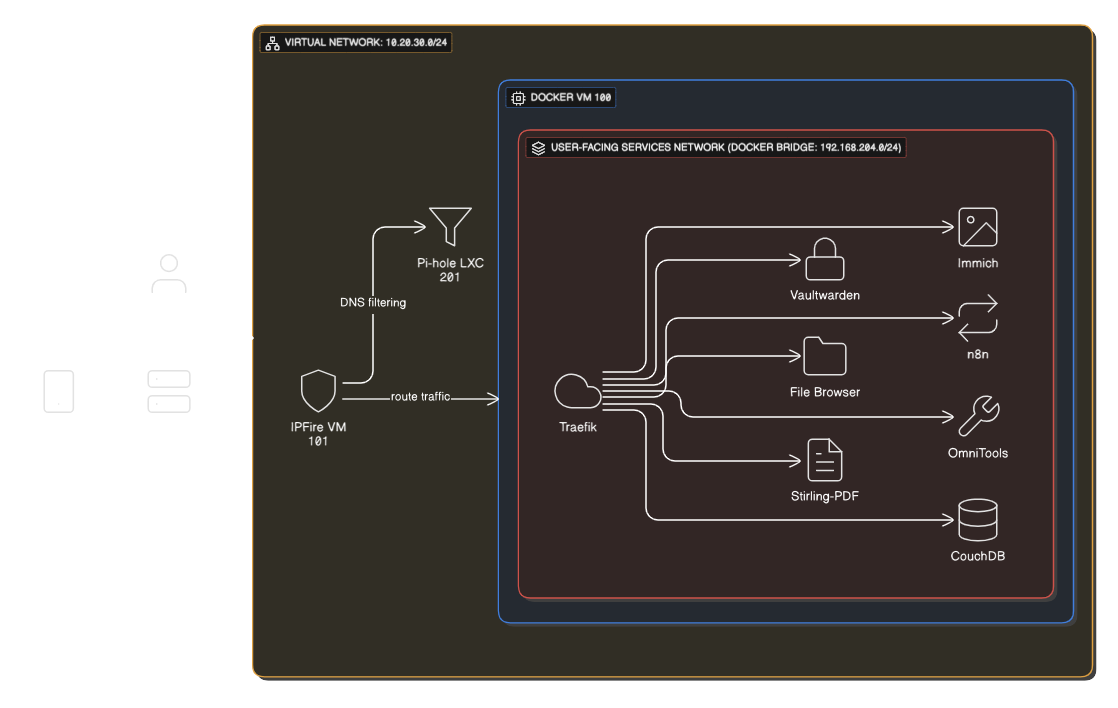Select the Traefik cloud icon
Viewport: 1118px width, 708px height.
pyautogui.click(x=577, y=392)
